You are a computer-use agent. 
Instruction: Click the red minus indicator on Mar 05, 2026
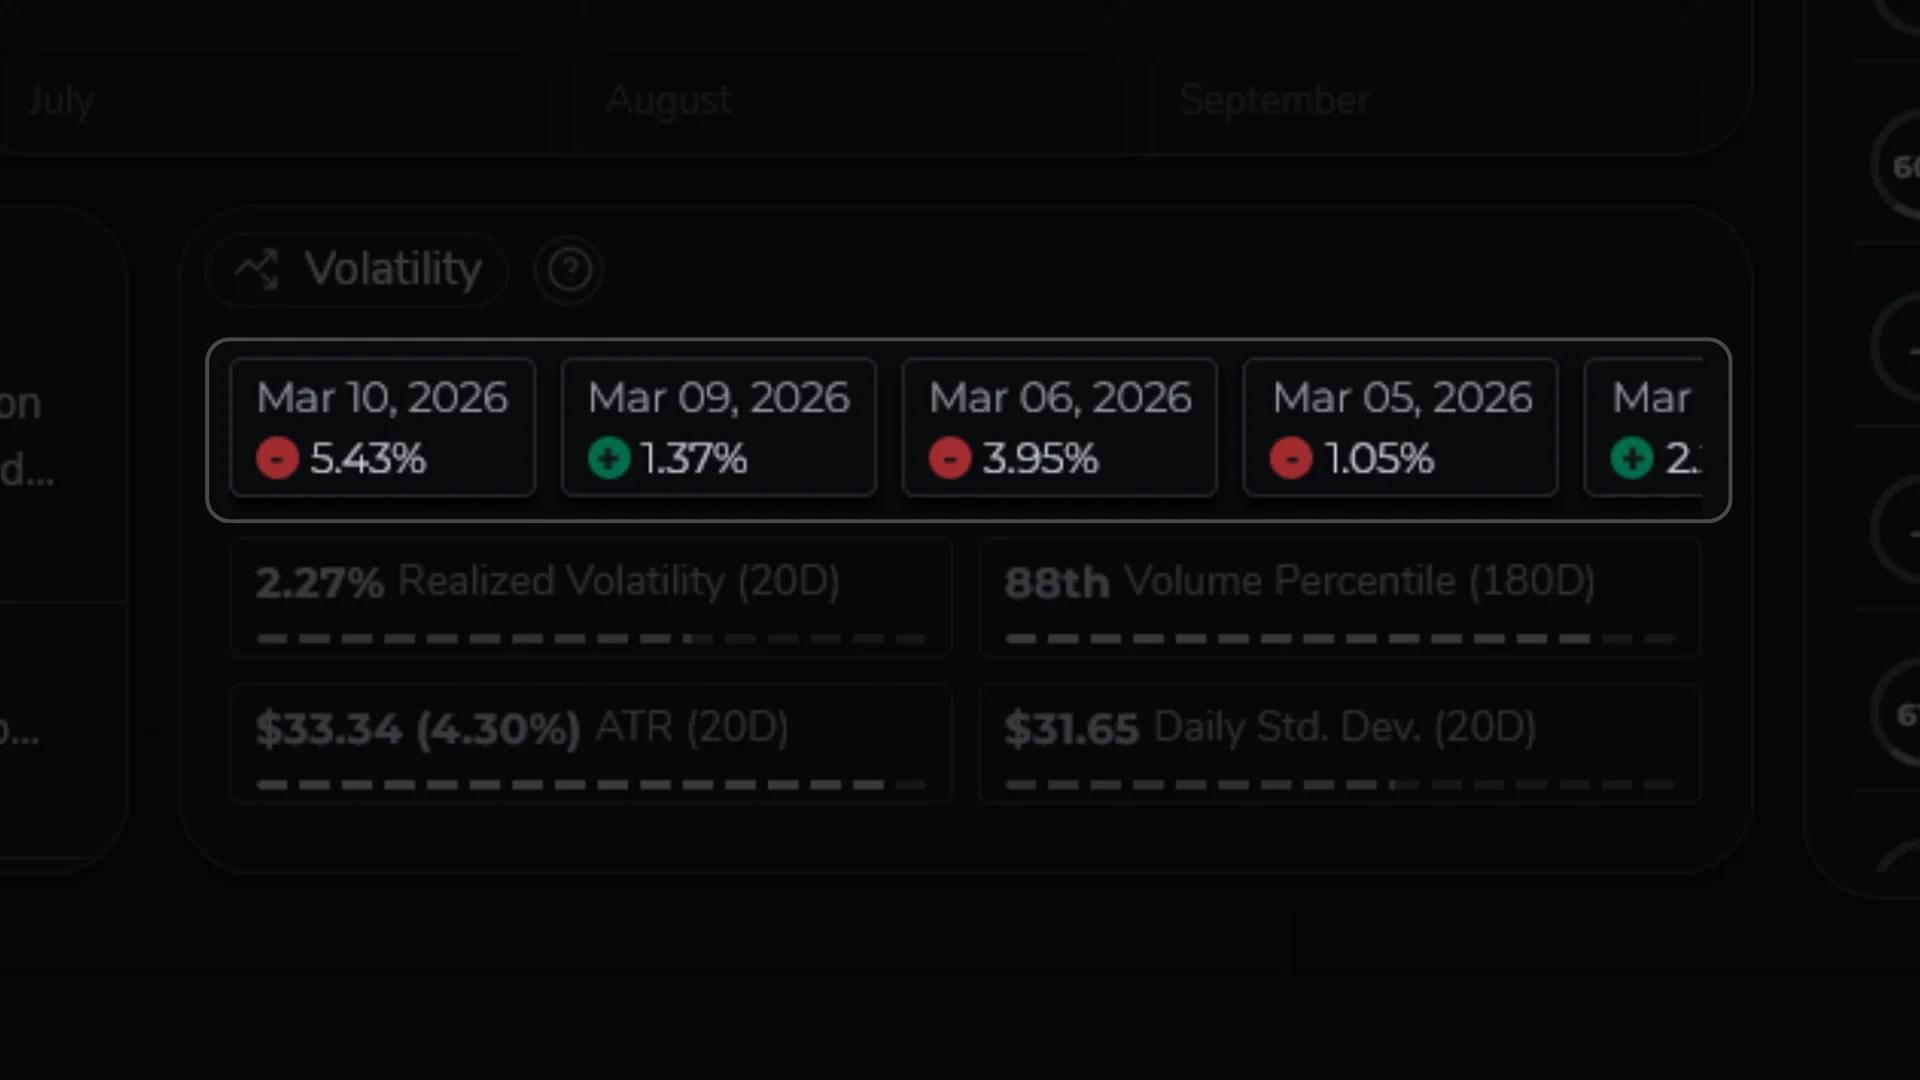pyautogui.click(x=1291, y=458)
